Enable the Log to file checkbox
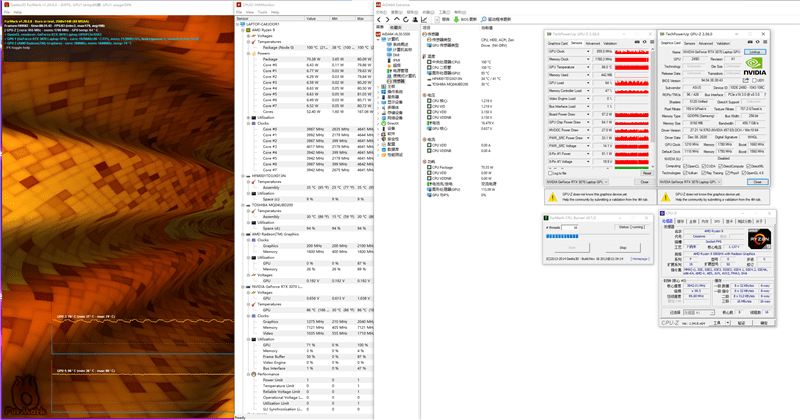Image resolution: width=800 pixels, height=420 pixels. [549, 173]
